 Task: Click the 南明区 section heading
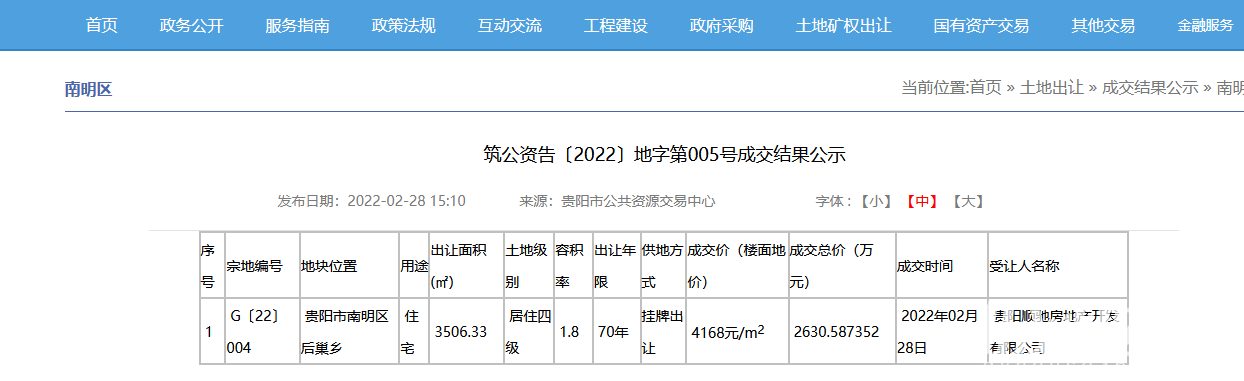pos(89,89)
